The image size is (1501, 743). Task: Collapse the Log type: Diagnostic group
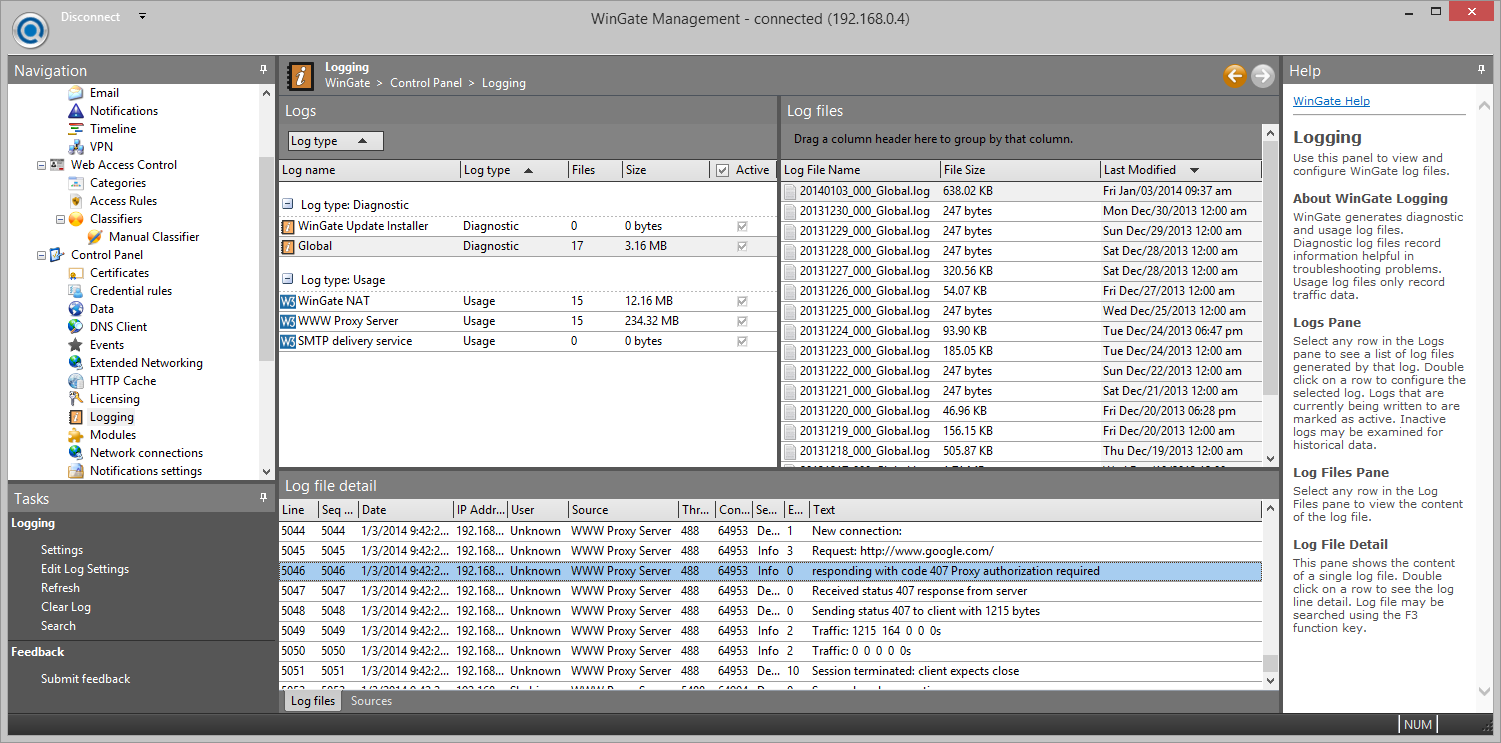coord(287,205)
